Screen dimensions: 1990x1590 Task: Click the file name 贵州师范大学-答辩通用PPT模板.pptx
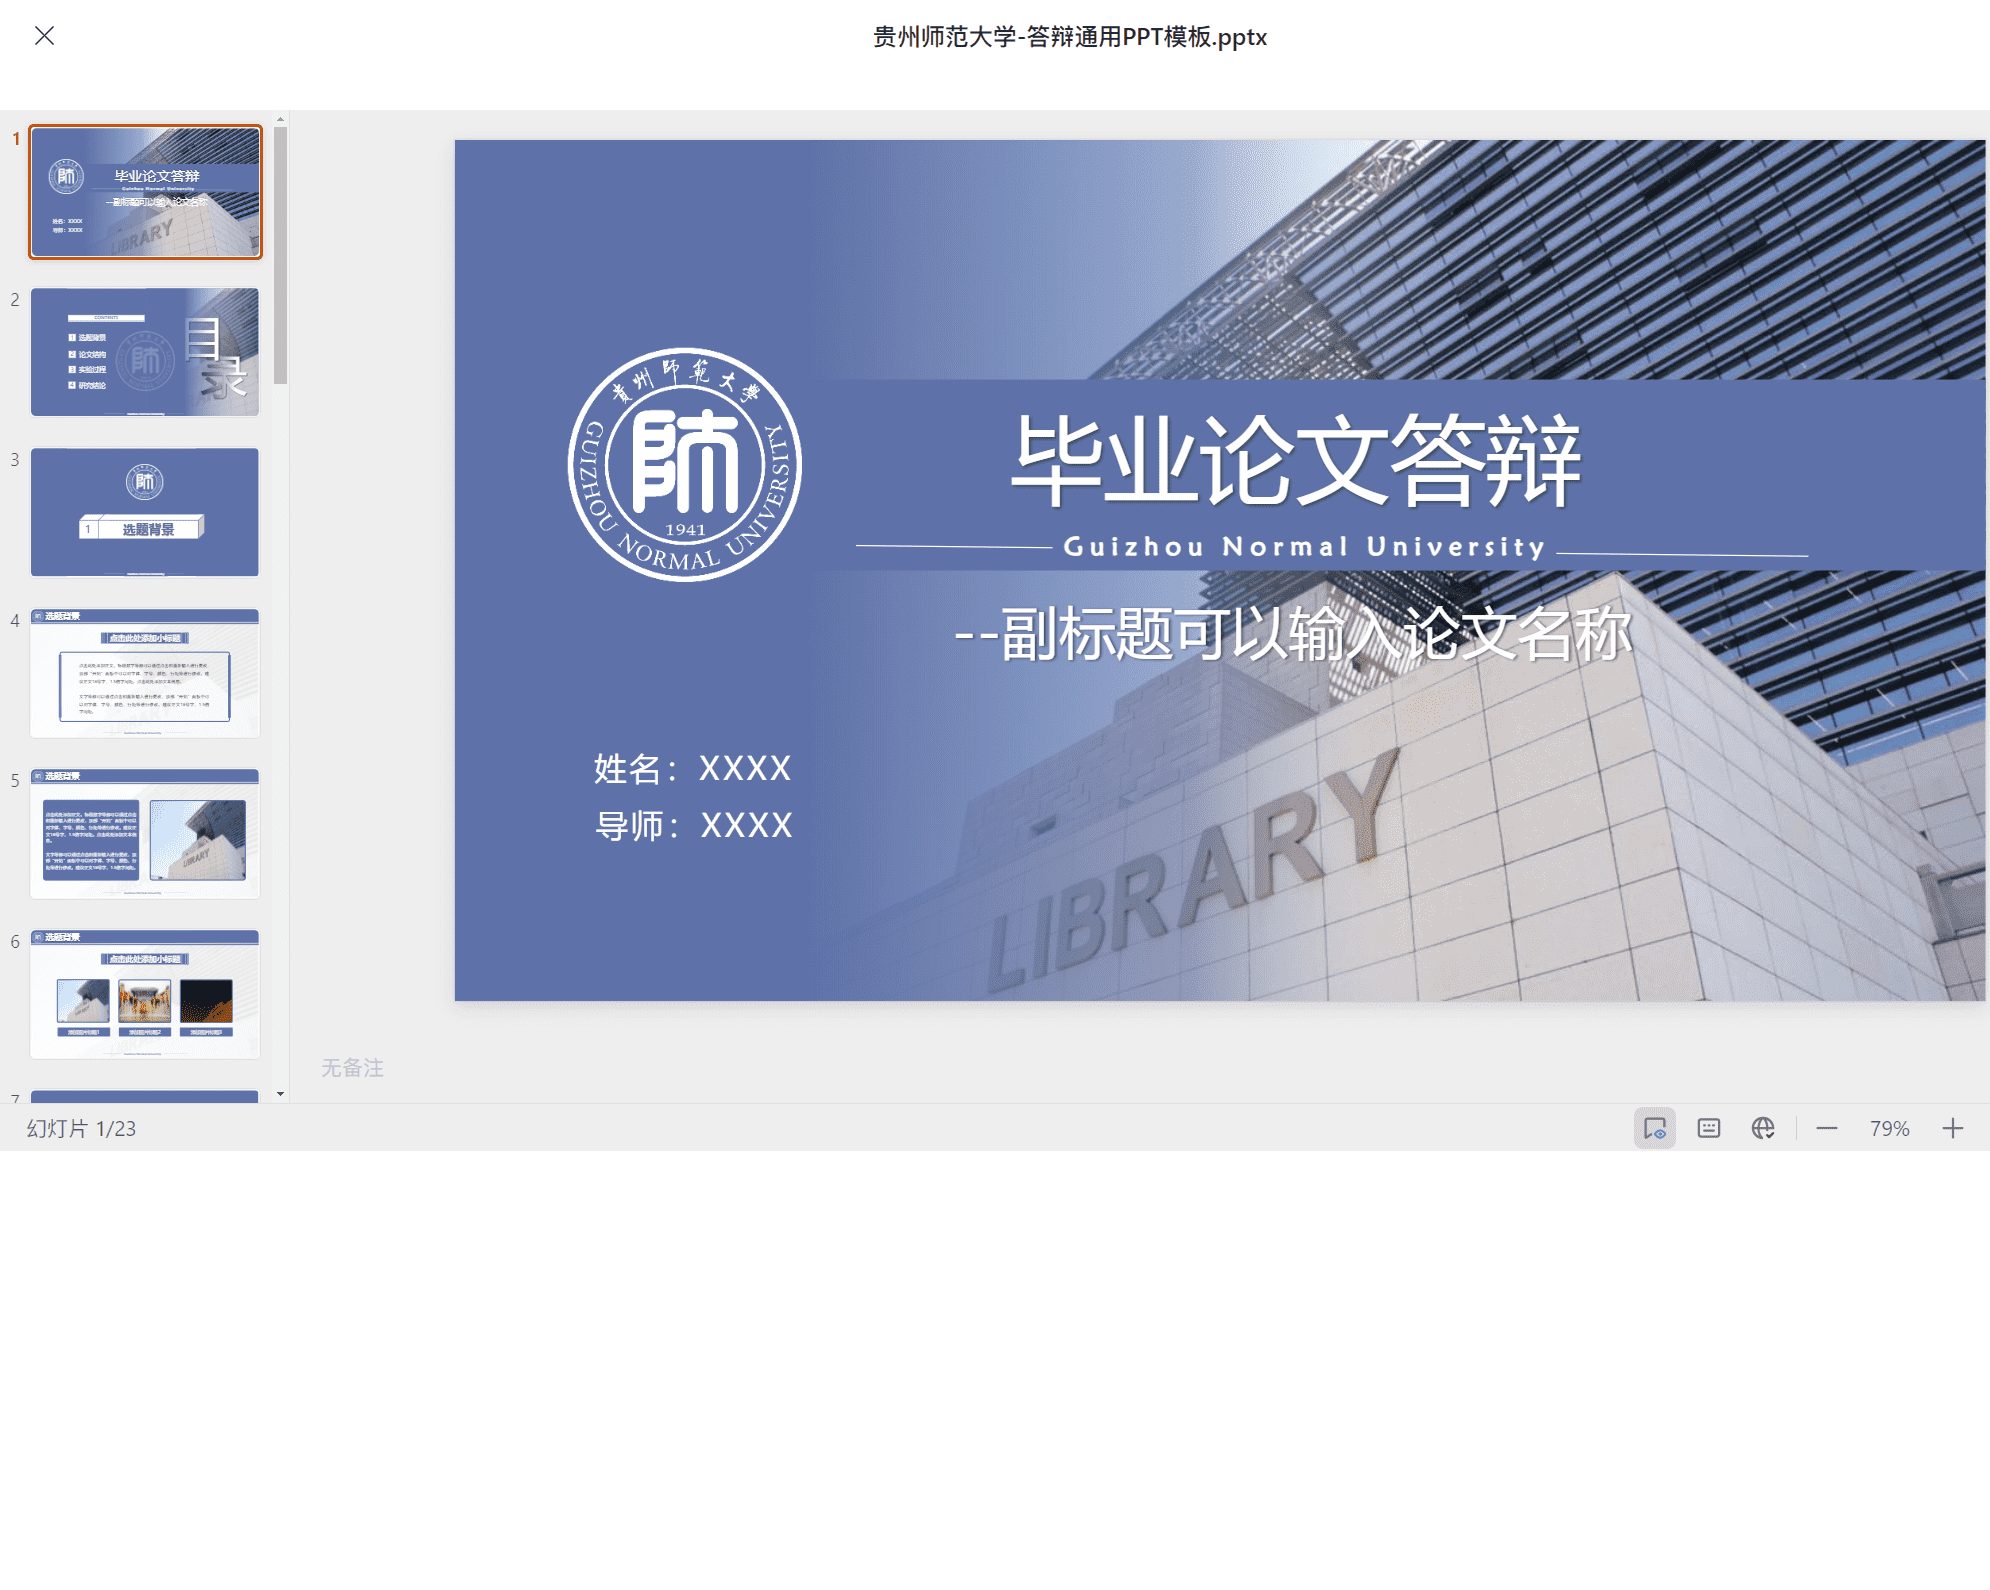tap(1070, 37)
